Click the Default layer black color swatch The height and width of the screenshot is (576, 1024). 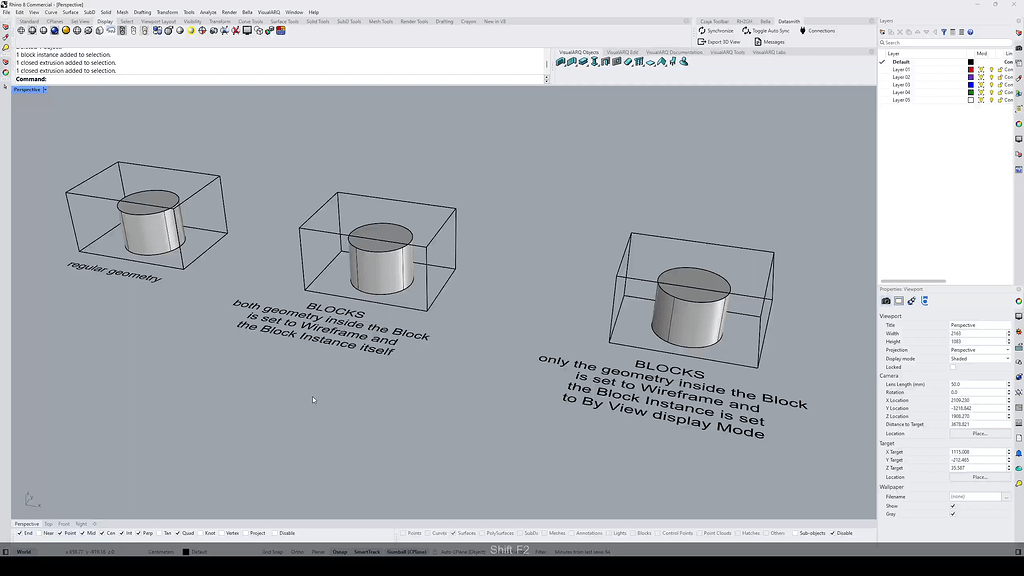point(970,62)
